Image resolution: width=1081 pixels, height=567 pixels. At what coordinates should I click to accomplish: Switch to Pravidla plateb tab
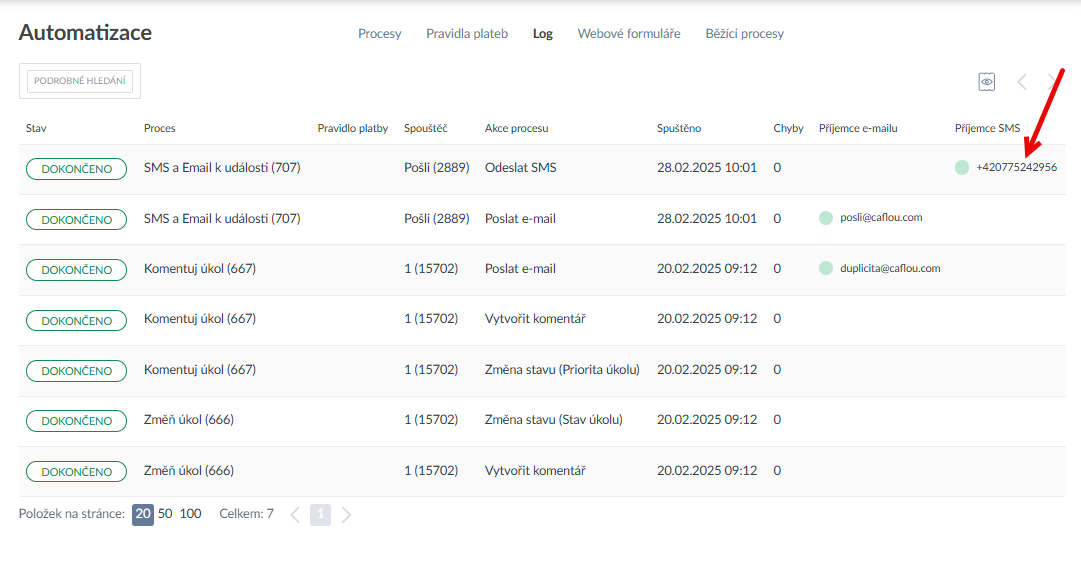pyautogui.click(x=467, y=34)
